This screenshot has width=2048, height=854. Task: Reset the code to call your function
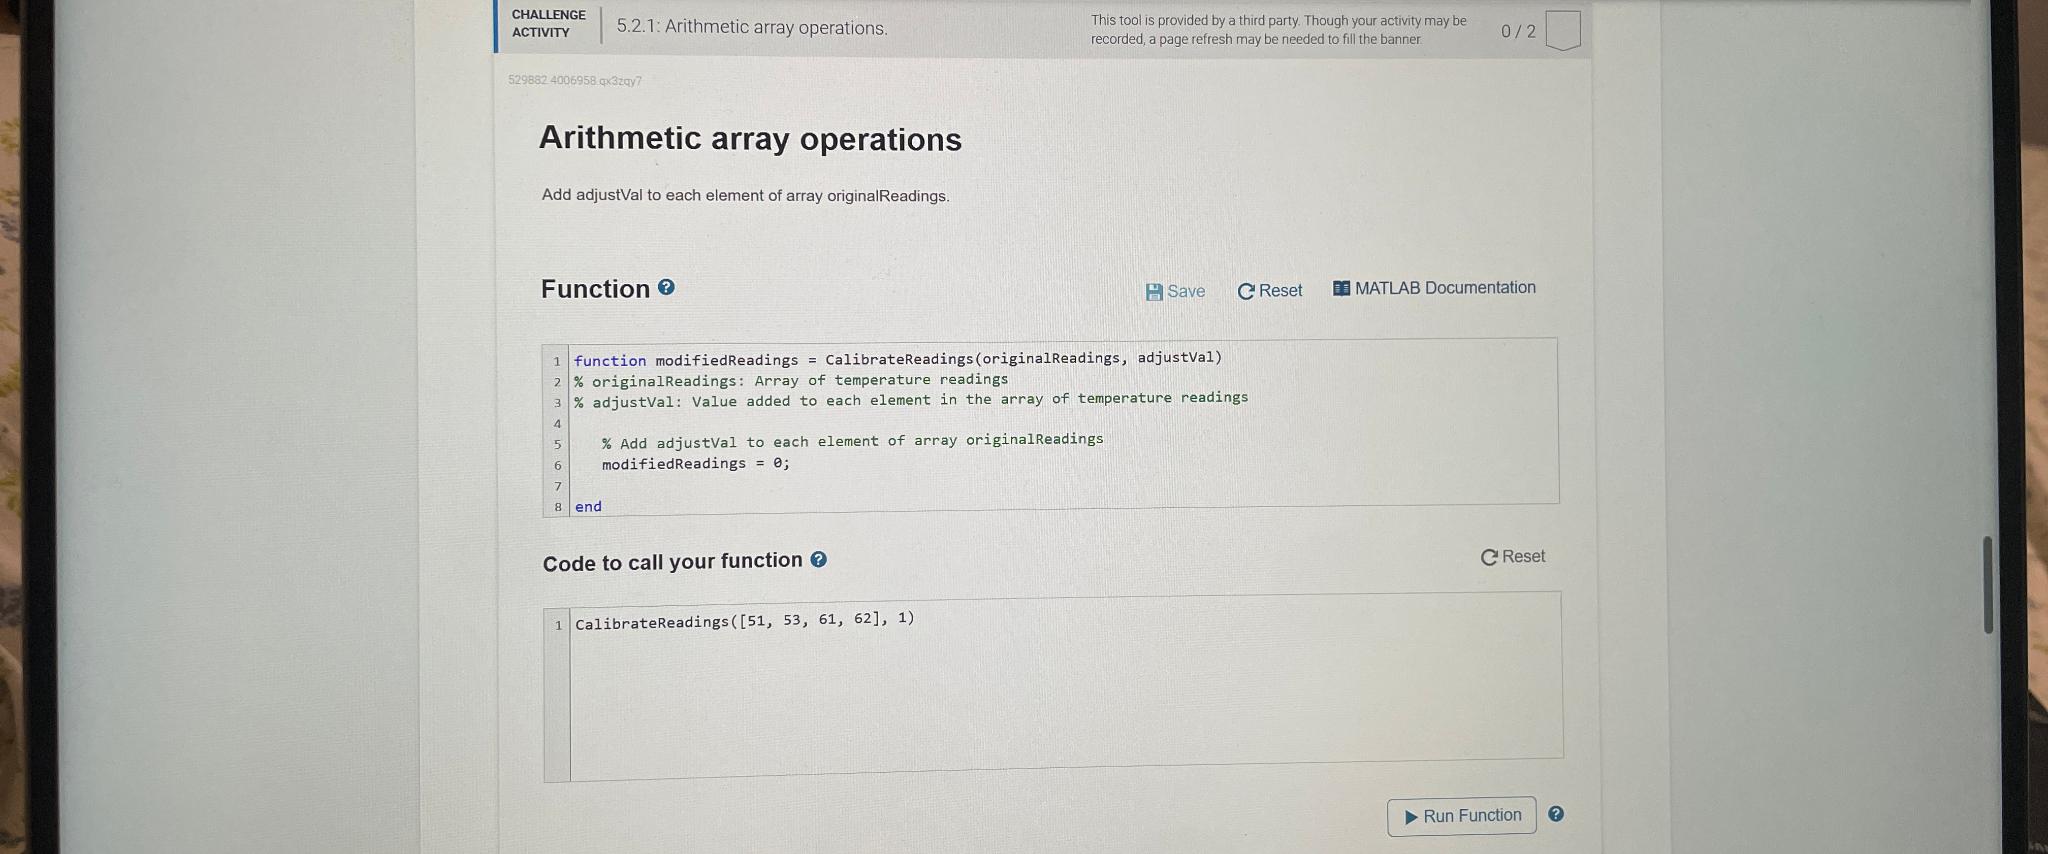pos(1513,556)
